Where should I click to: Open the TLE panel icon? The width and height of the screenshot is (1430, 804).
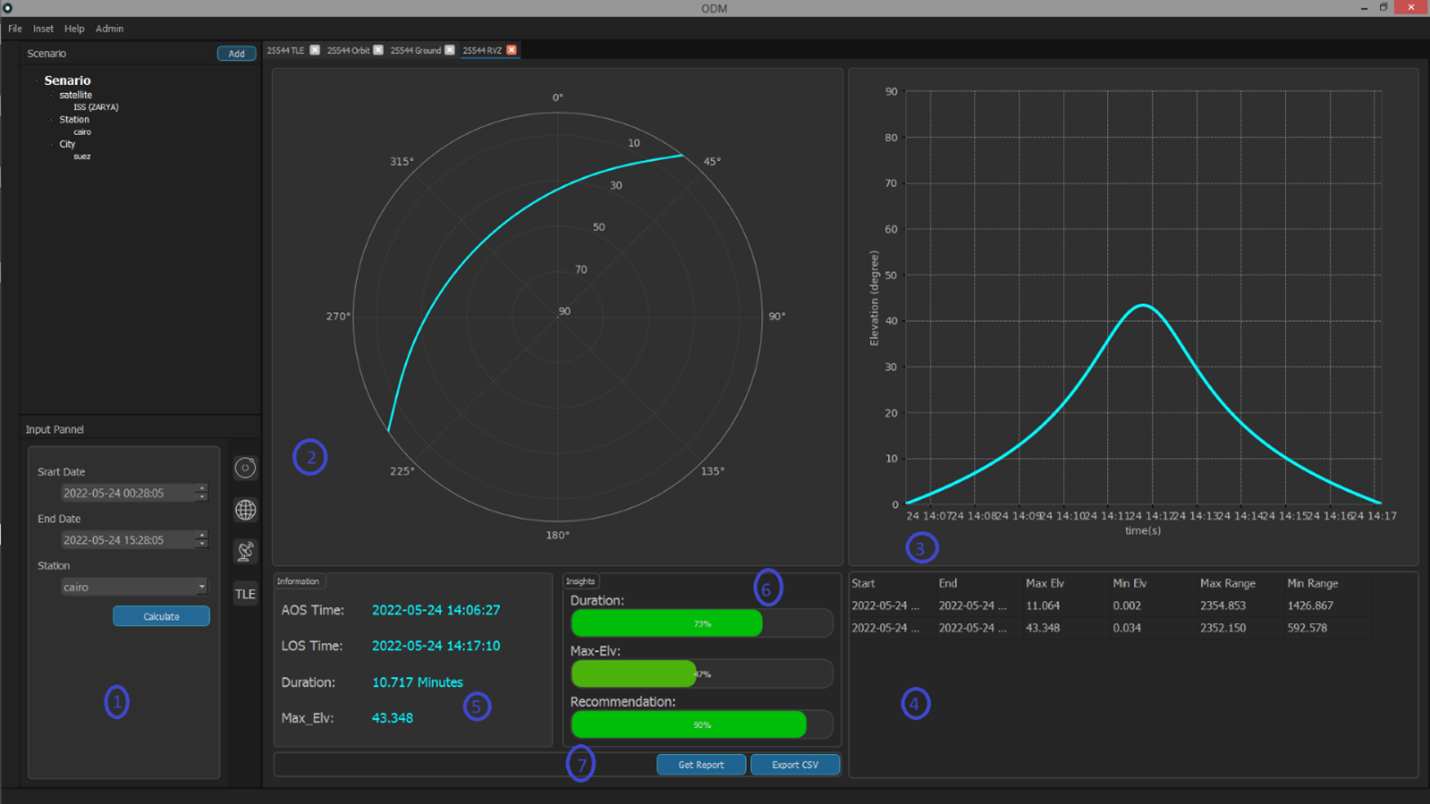click(x=245, y=593)
